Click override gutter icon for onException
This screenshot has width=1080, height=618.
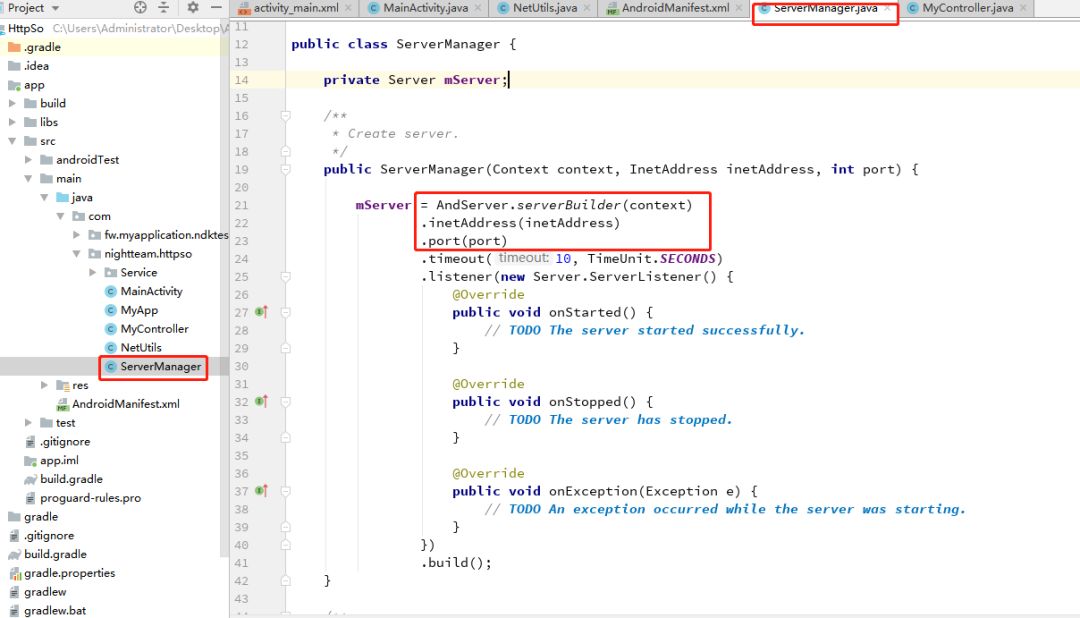(262, 491)
